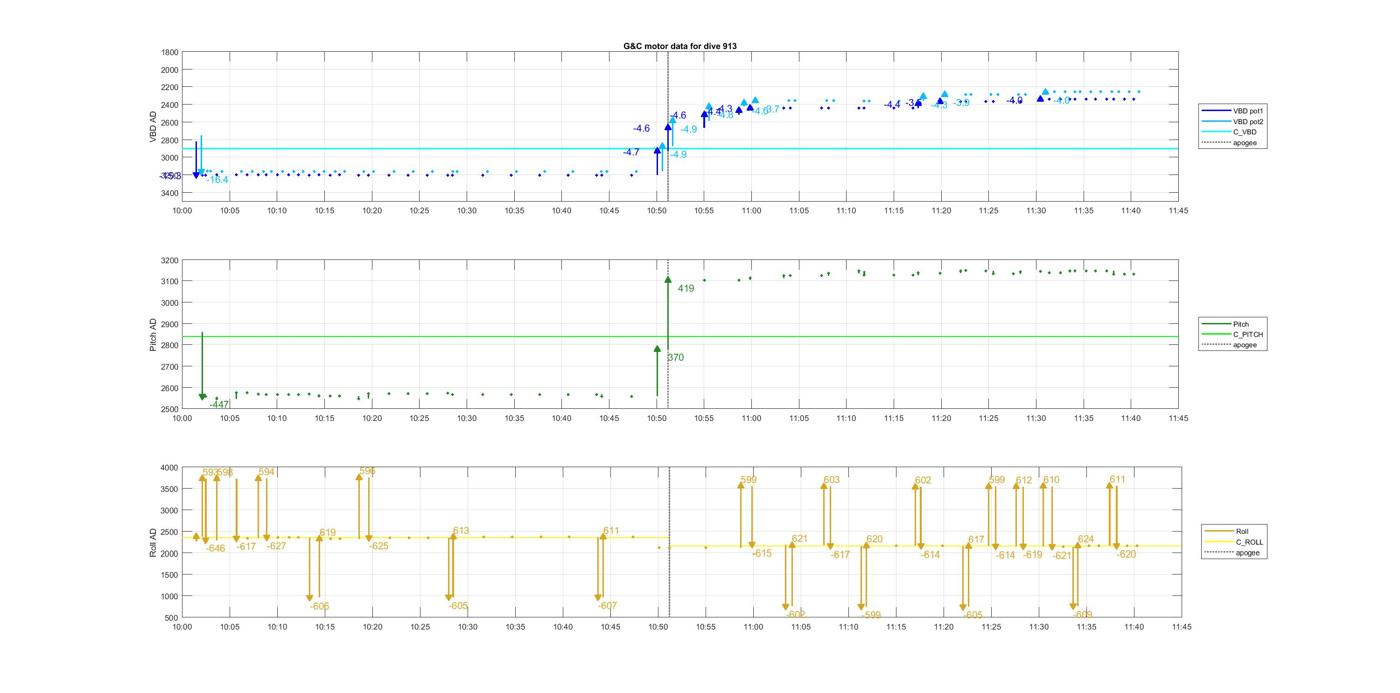Screen dimensions: 1400x693
Task: Click the 619 roll label
Action: [328, 533]
